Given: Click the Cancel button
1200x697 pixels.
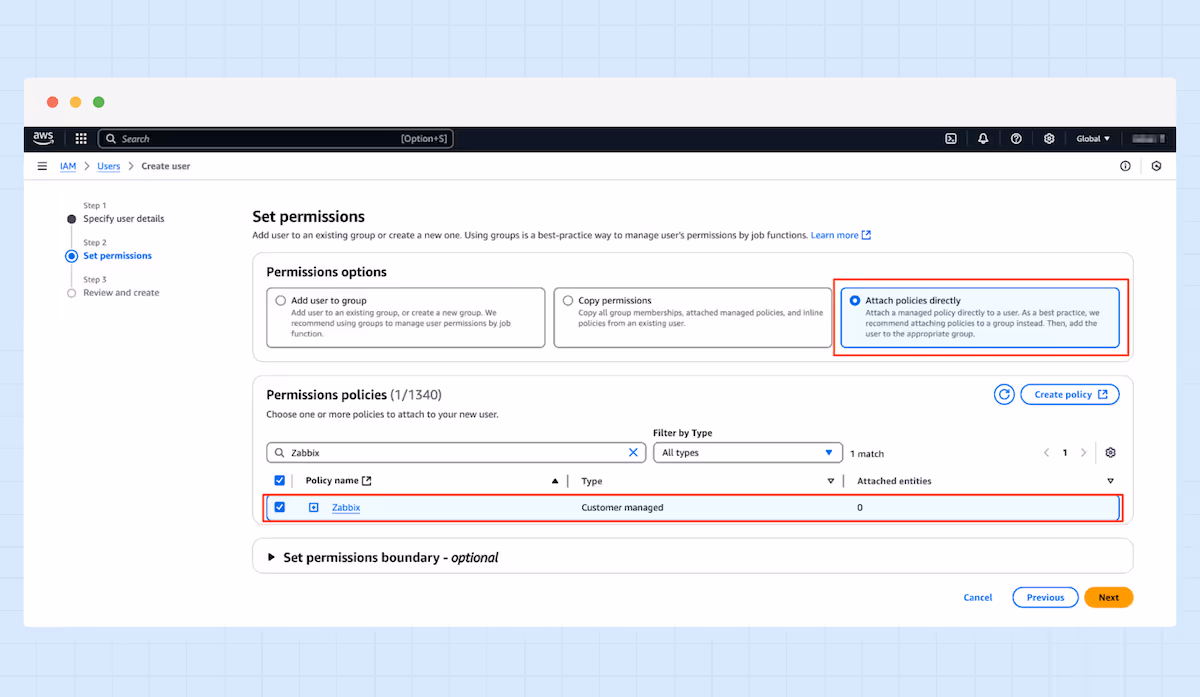Looking at the screenshot, I should pyautogui.click(x=978, y=597).
